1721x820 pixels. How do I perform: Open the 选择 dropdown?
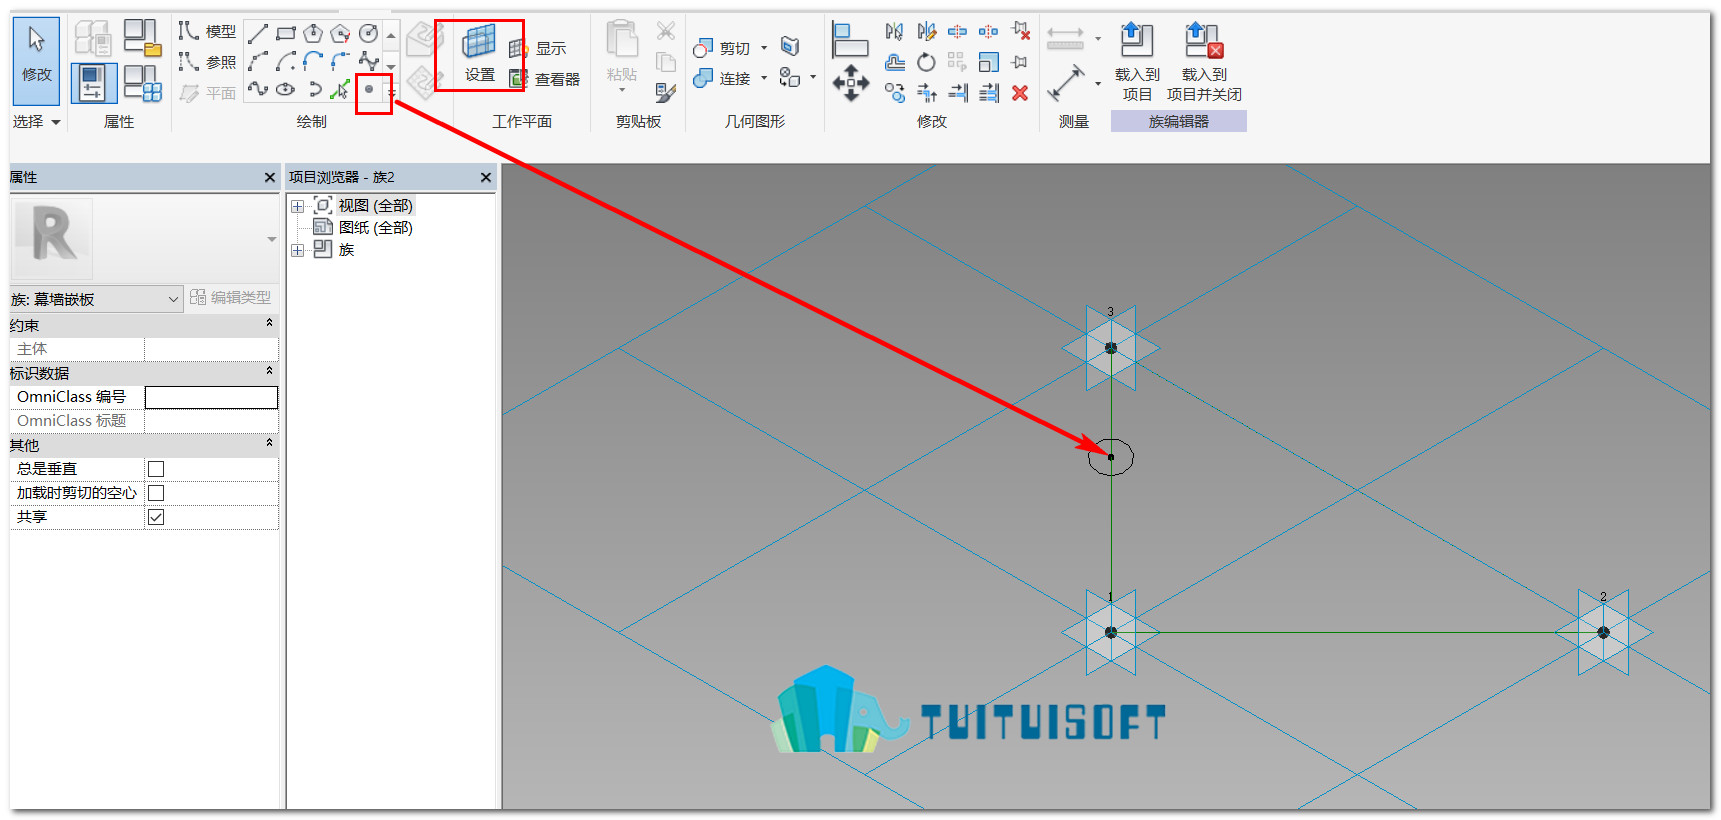(x=37, y=121)
